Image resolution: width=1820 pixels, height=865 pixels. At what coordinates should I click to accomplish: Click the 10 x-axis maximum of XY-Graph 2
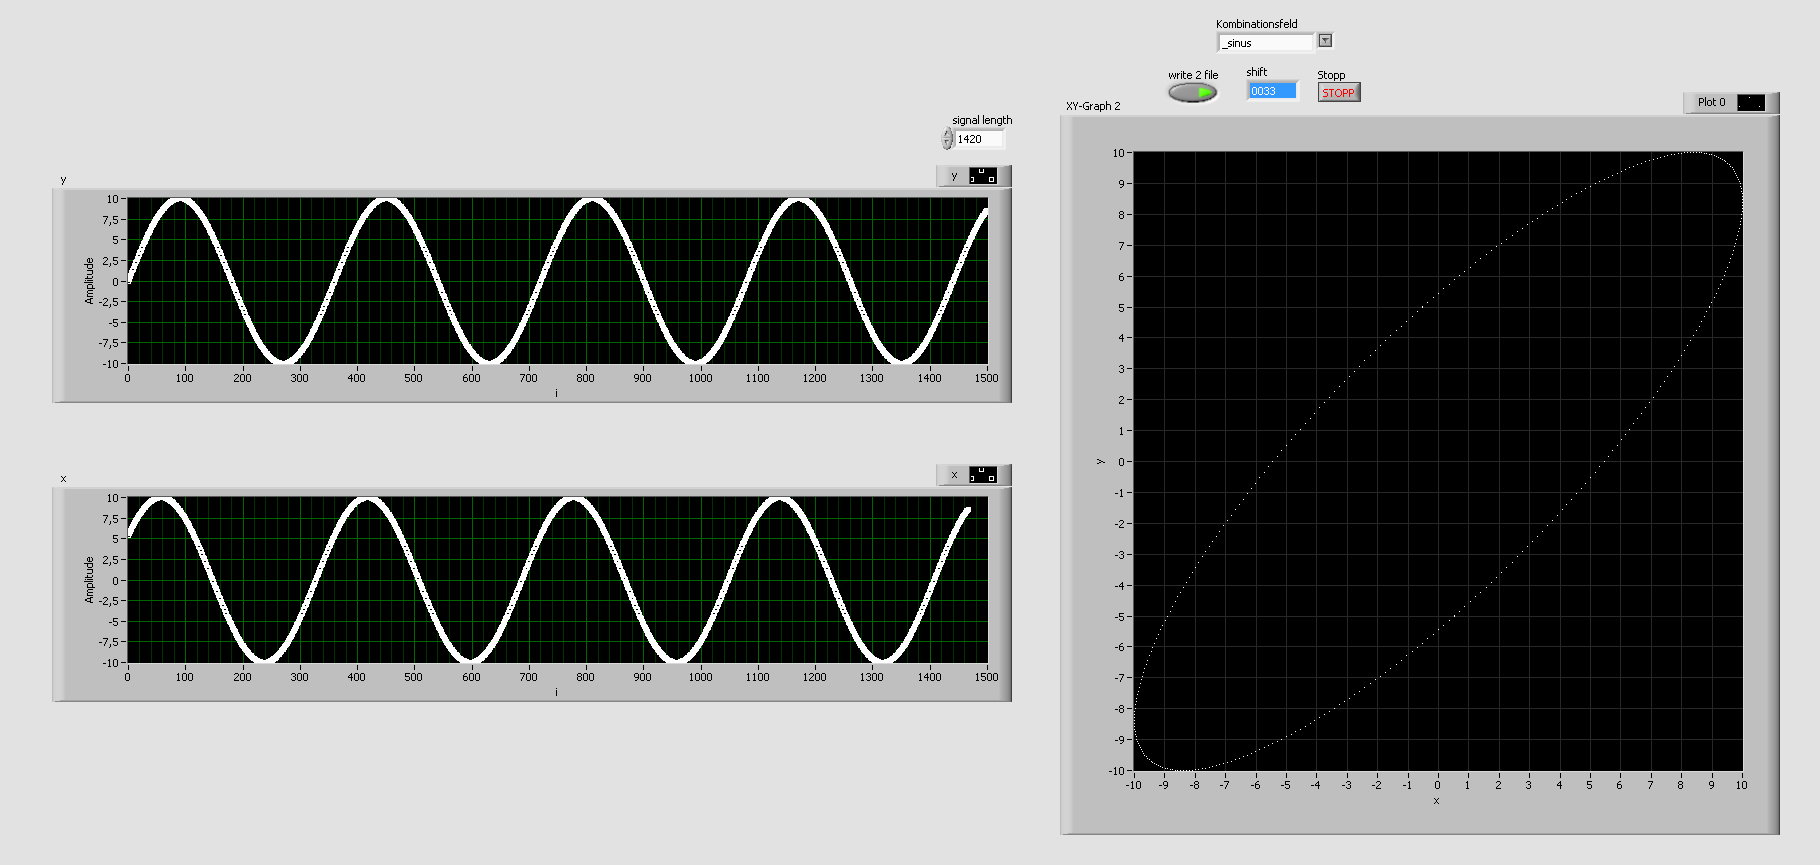(1741, 785)
